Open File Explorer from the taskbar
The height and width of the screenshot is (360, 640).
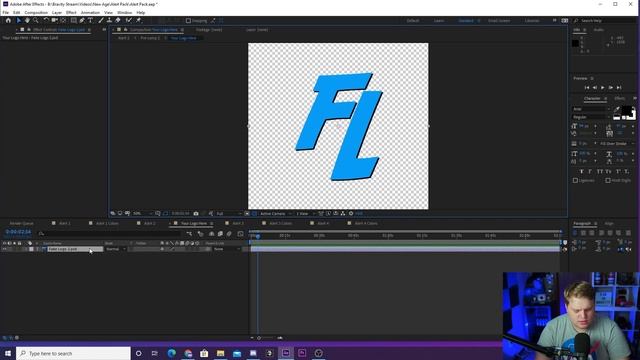220,353
